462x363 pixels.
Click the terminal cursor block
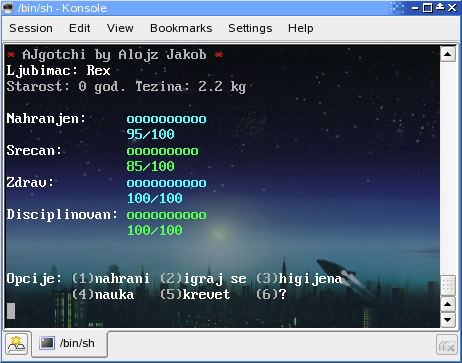[x=11, y=311]
